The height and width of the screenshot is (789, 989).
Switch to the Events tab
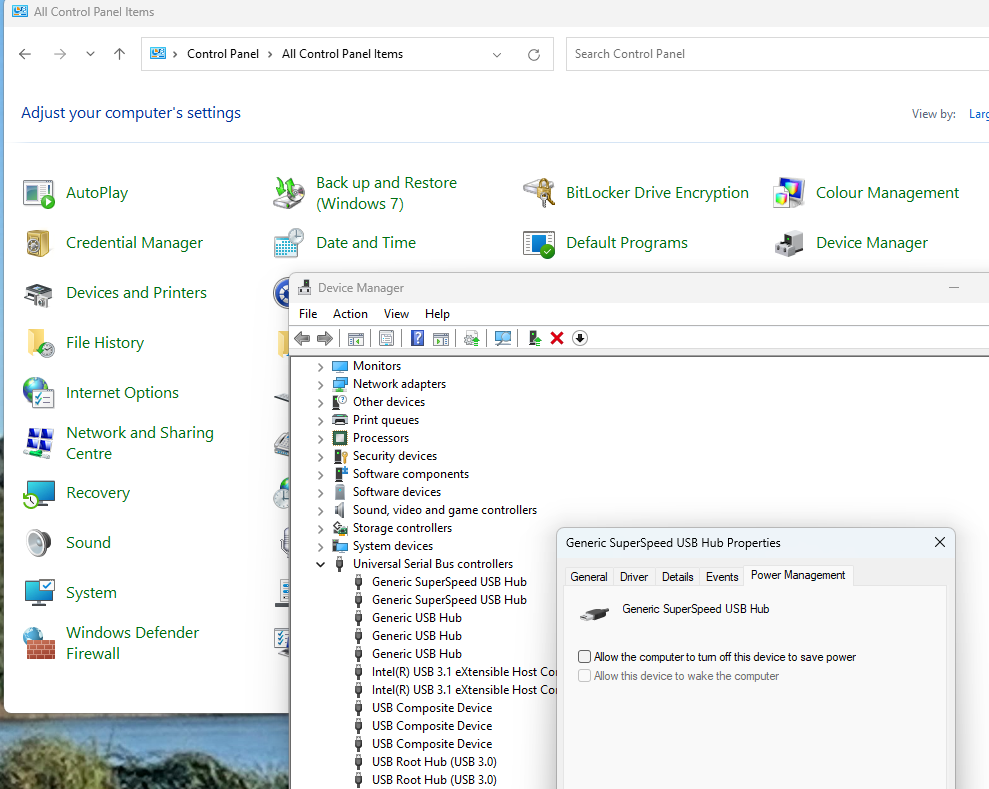(722, 577)
